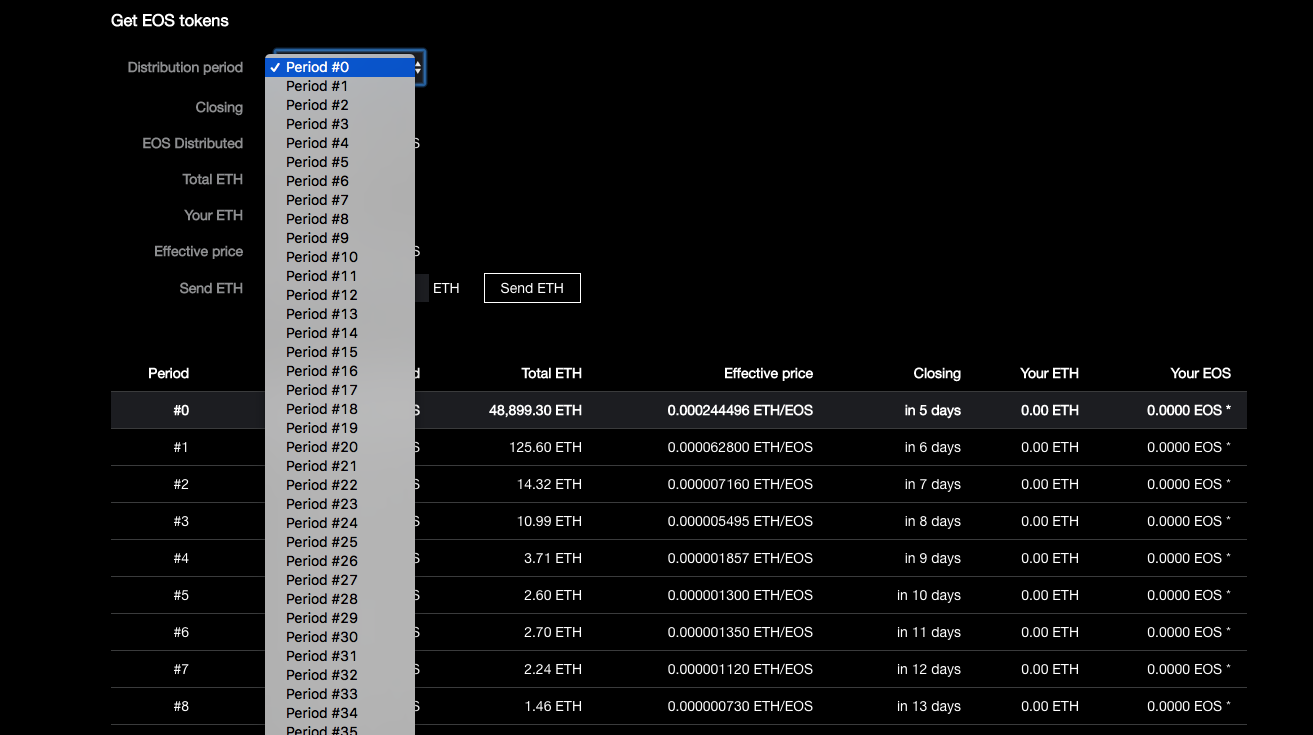Image resolution: width=1313 pixels, height=735 pixels.
Task: Pick Period #27 in the list
Action: pos(340,580)
